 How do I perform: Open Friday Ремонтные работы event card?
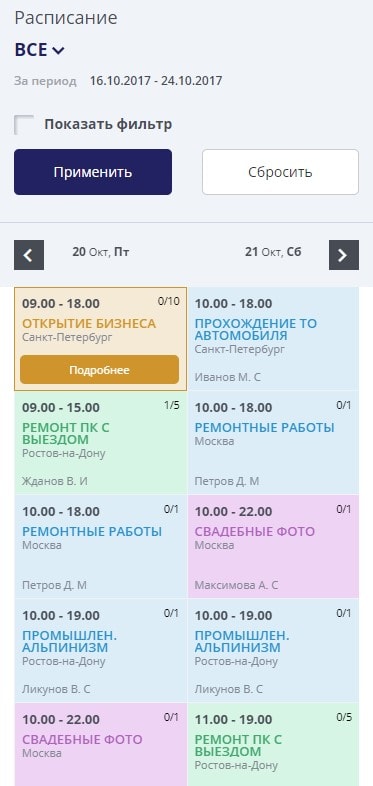[100, 547]
